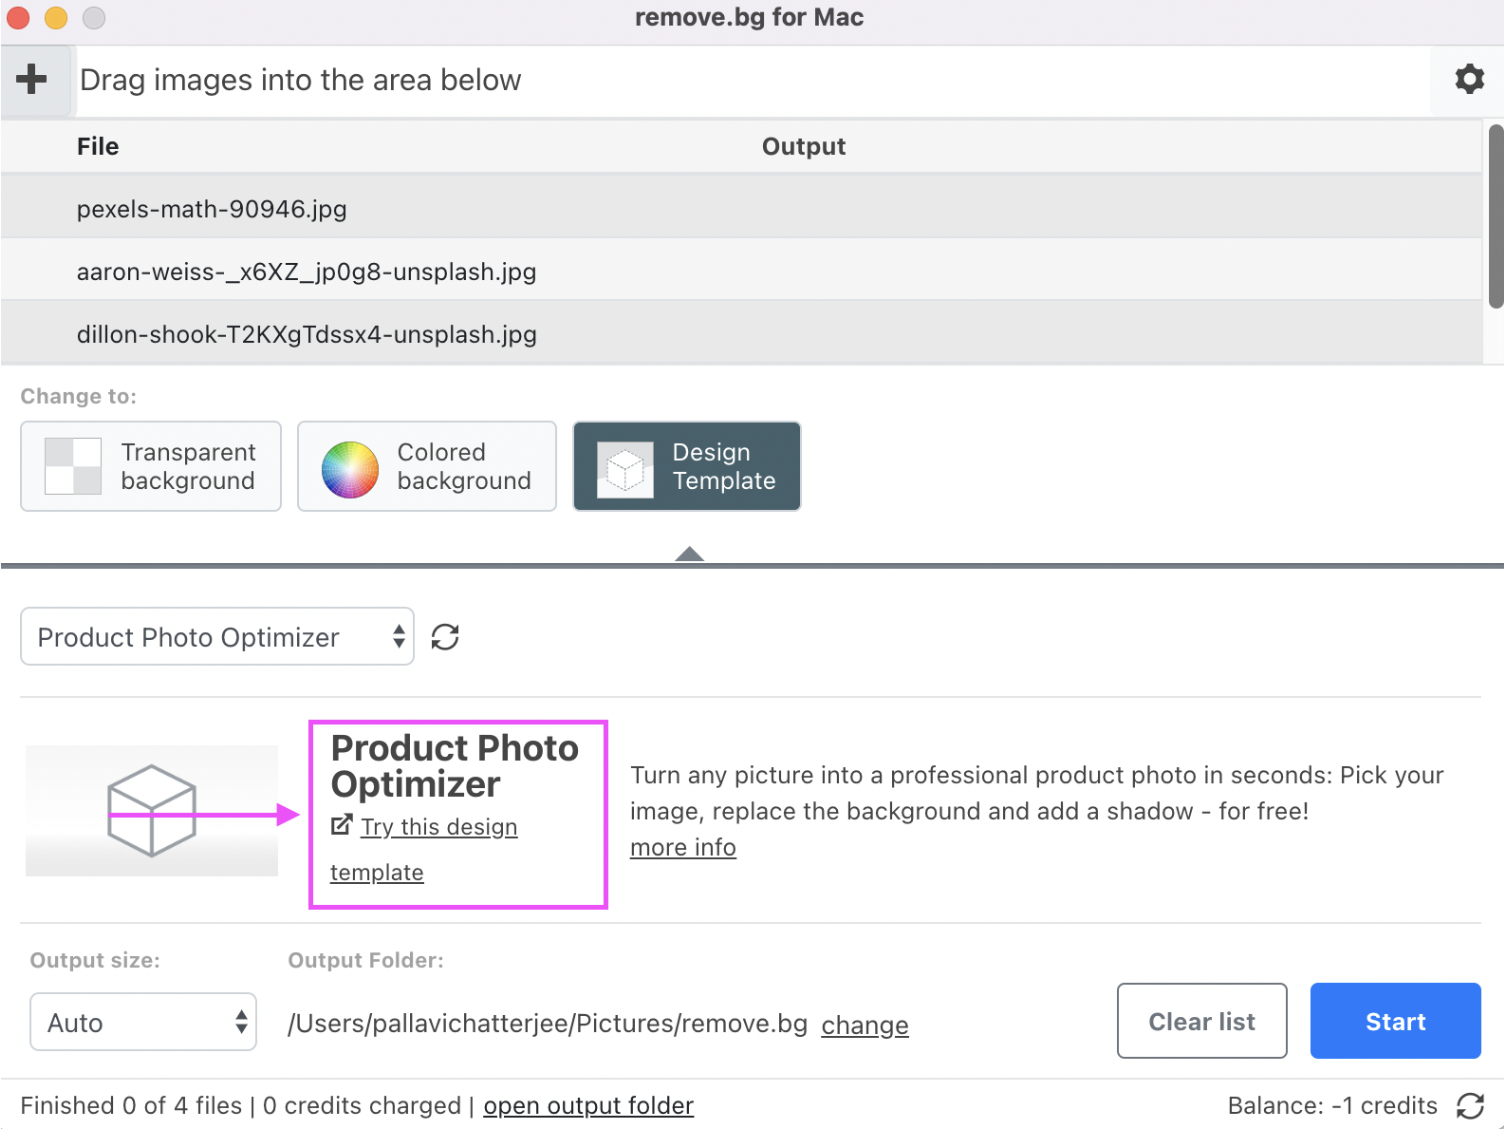Click the Product Photo Optimizer heading
This screenshot has height=1142, width=1504.
(455, 766)
